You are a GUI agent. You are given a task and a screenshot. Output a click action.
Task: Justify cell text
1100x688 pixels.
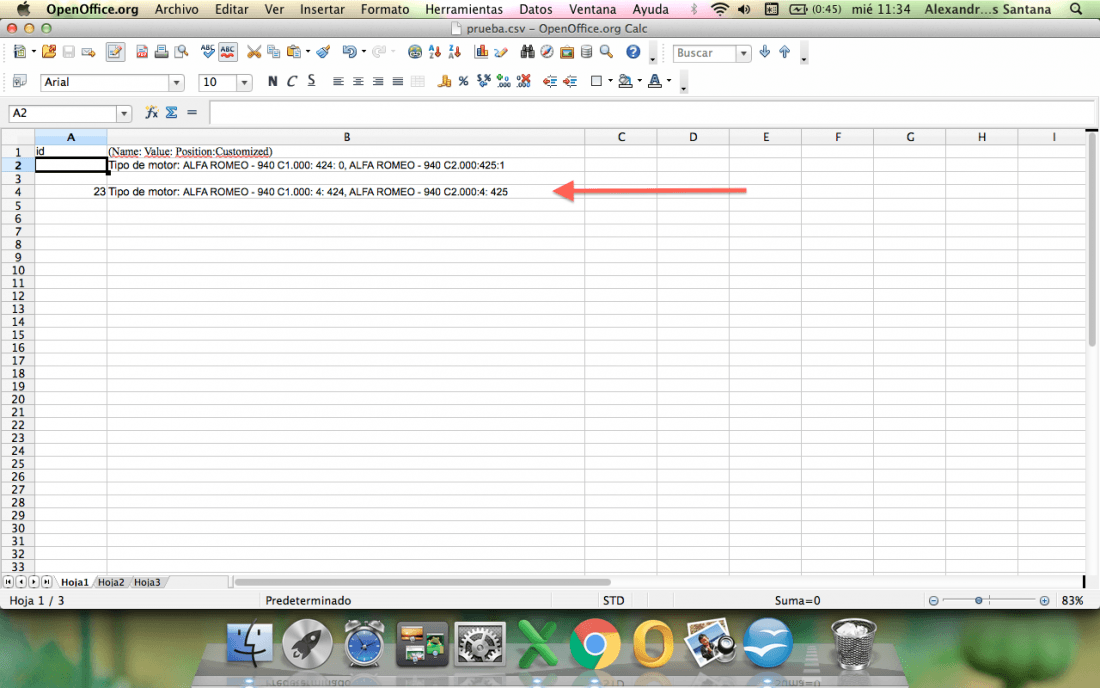pos(398,81)
